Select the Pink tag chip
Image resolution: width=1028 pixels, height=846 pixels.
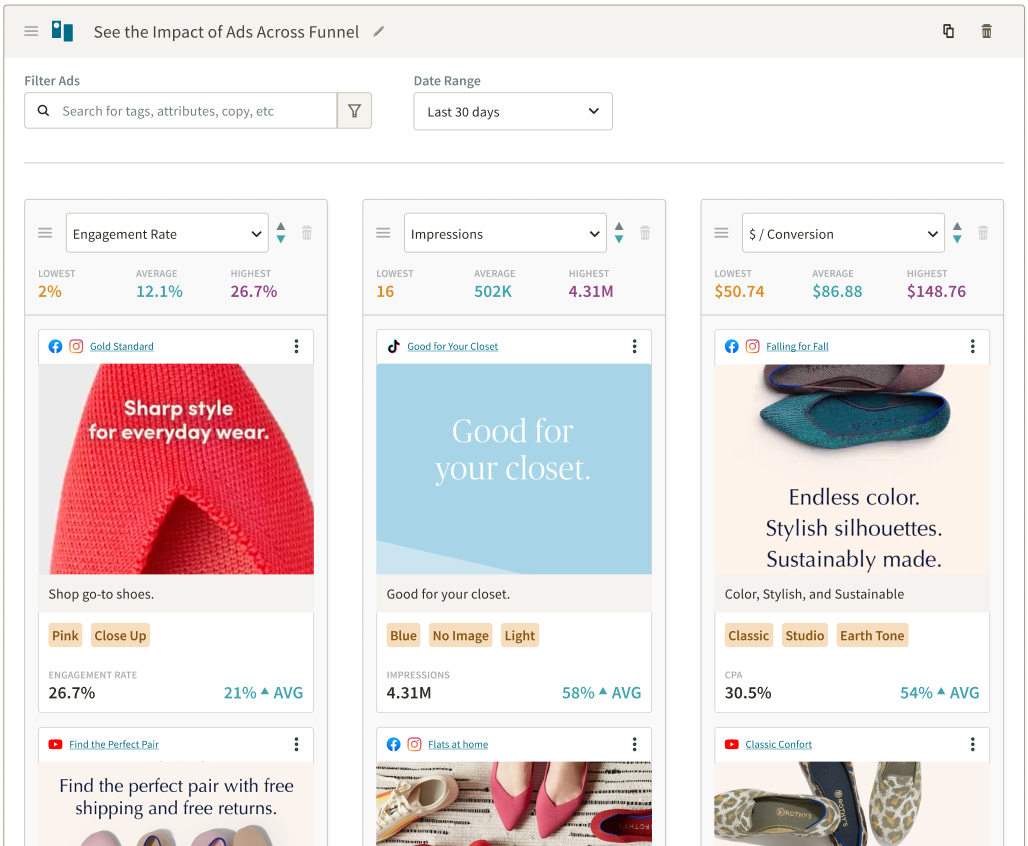(65, 636)
